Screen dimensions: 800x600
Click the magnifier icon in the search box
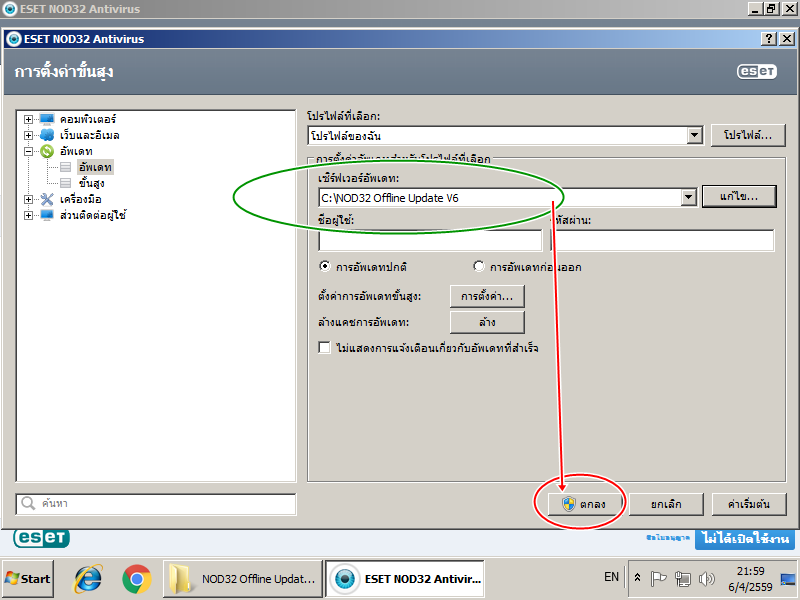coord(28,504)
